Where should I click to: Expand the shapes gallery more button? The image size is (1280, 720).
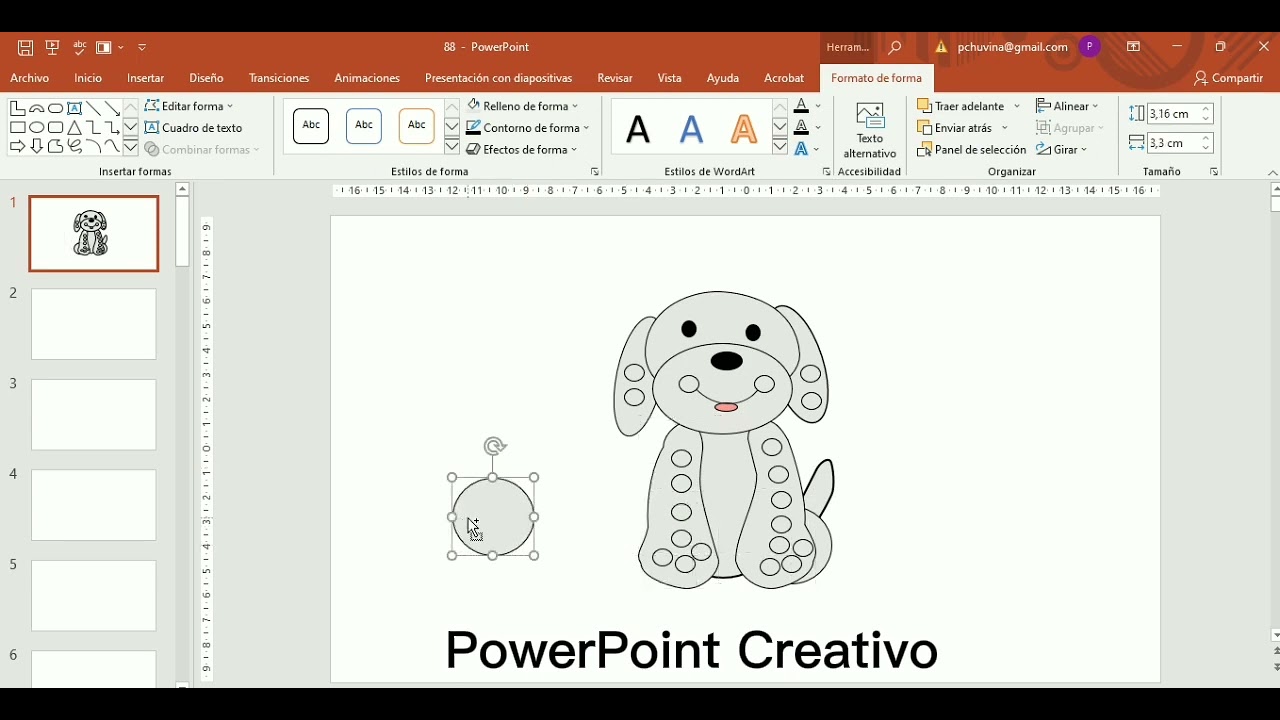click(131, 147)
